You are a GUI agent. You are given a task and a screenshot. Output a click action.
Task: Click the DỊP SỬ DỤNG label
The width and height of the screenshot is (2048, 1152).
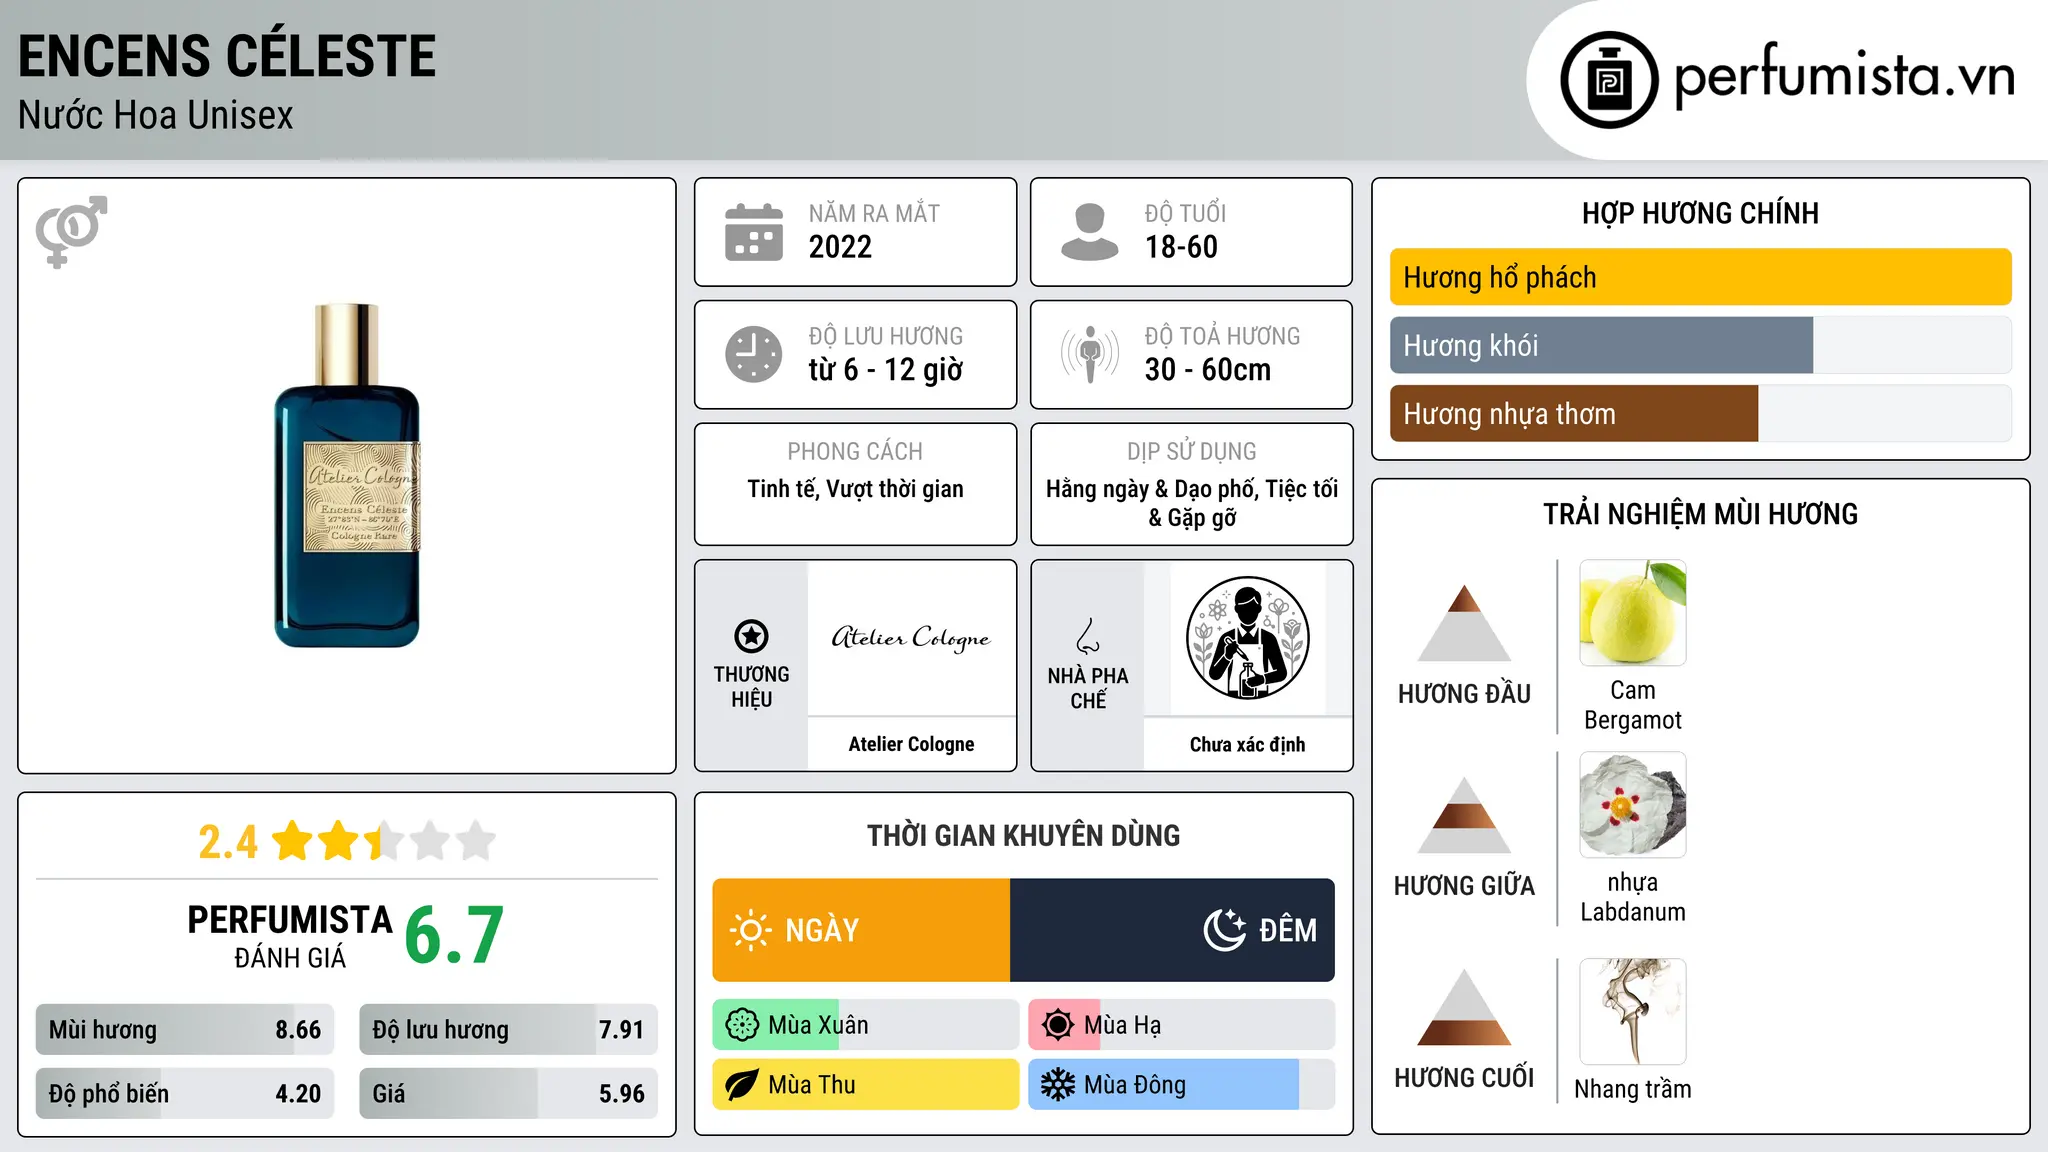coord(1191,452)
